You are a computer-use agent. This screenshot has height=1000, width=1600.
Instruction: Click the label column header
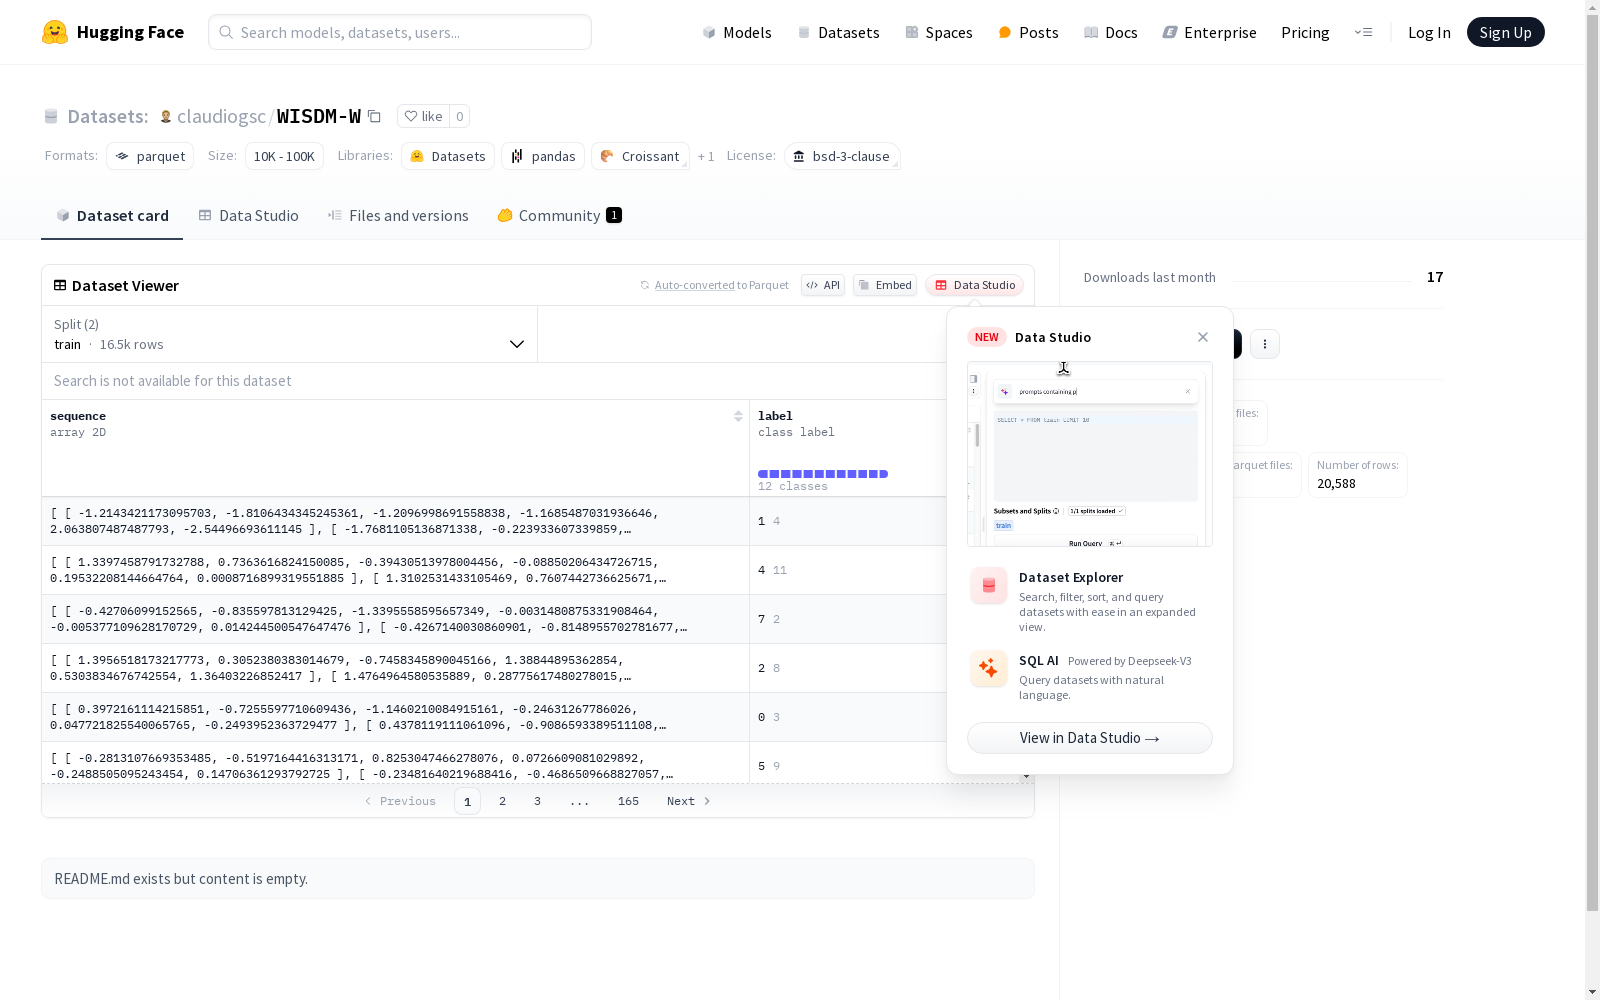click(775, 416)
